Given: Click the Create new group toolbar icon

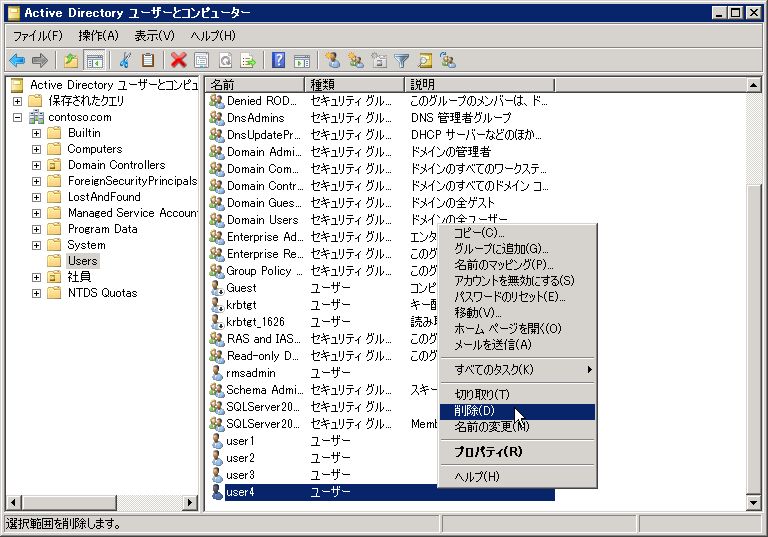Looking at the screenshot, I should coord(356,61).
